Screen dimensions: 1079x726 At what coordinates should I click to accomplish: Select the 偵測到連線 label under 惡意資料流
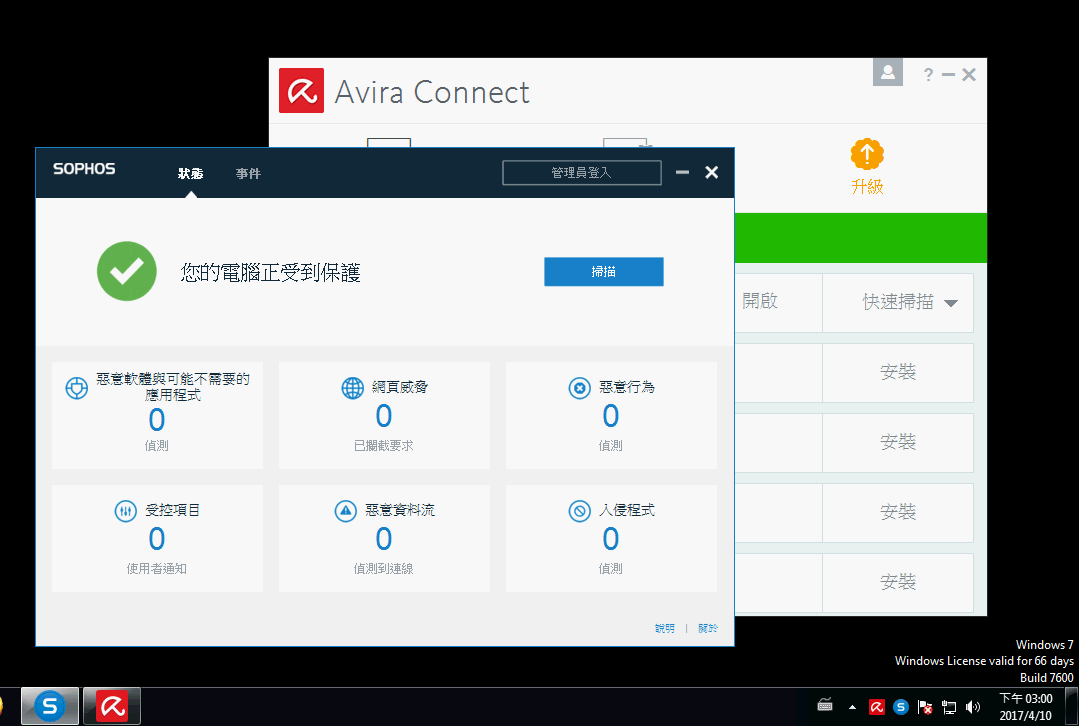[383, 568]
